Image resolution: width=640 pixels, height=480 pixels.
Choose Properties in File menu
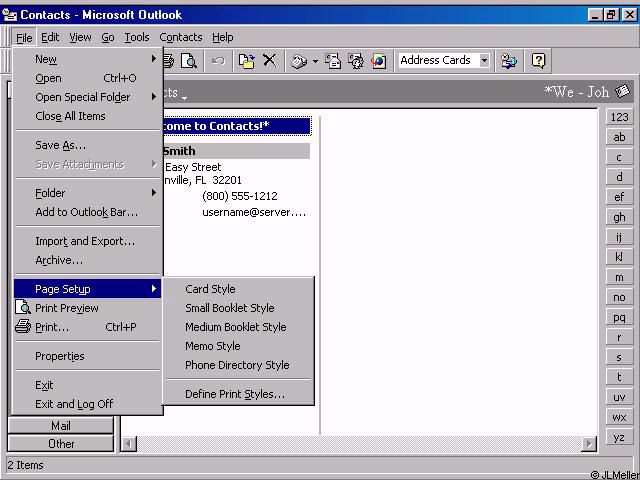[87, 356]
